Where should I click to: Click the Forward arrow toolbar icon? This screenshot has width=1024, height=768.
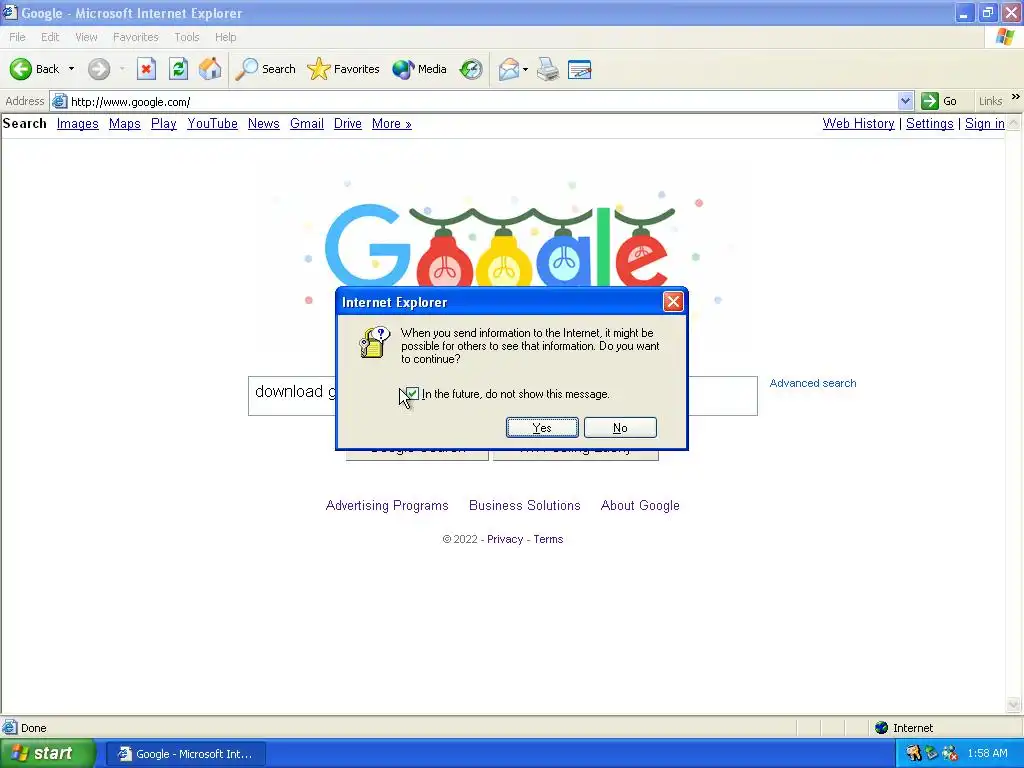point(99,69)
